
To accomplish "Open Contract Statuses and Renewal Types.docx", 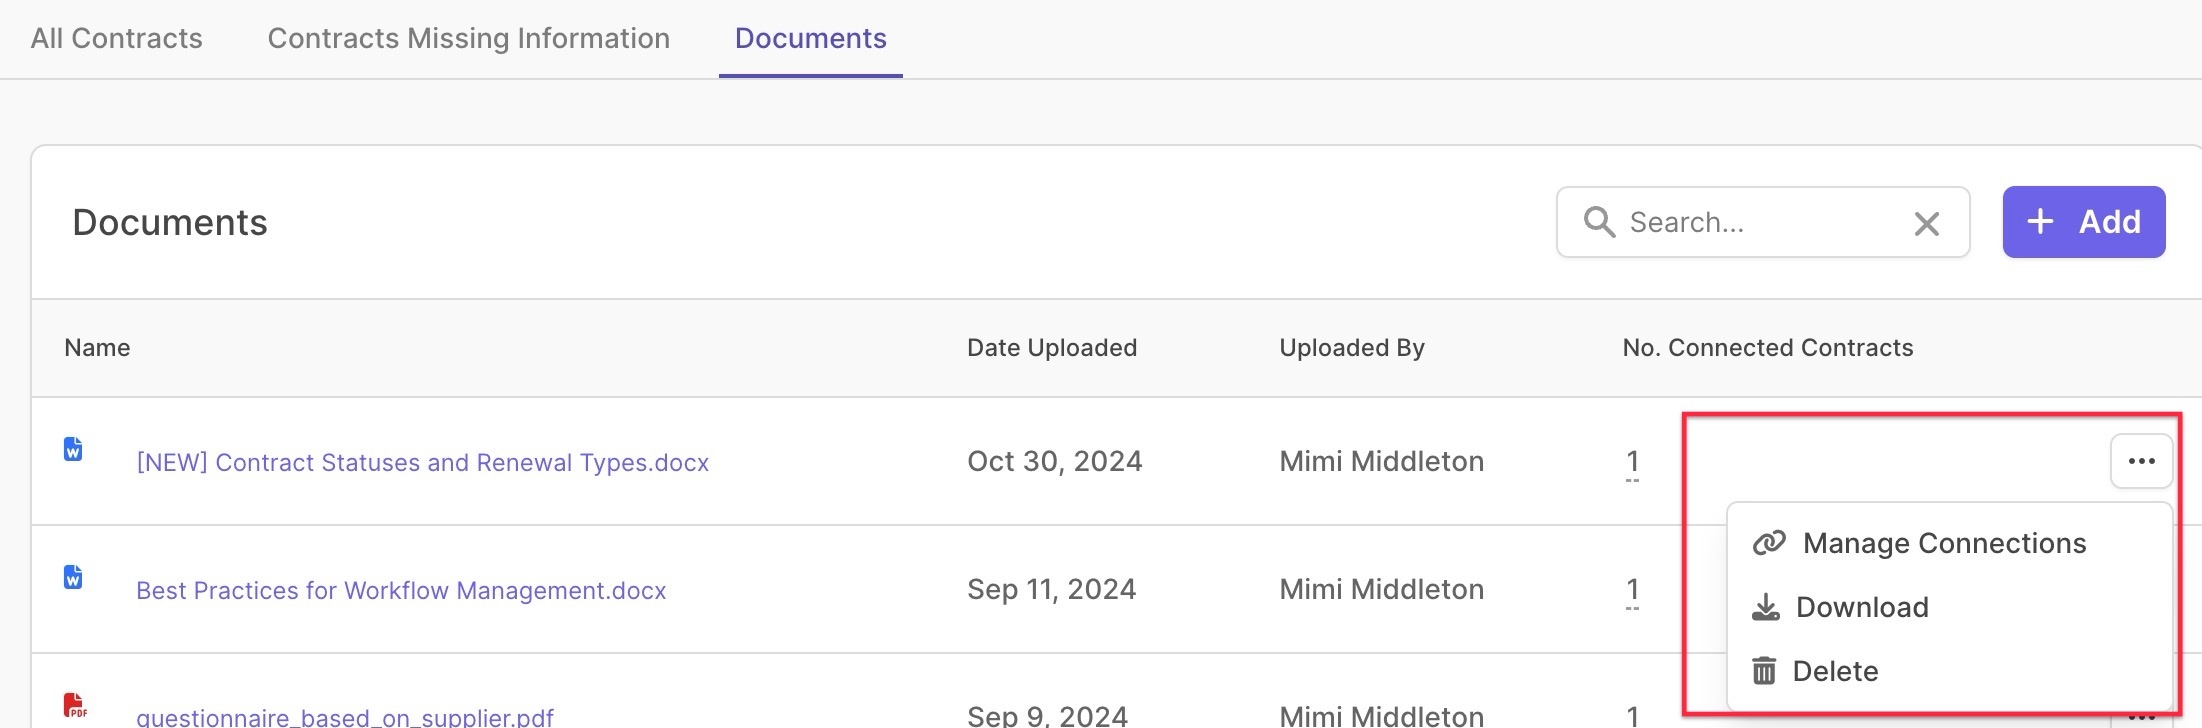I will 422,462.
